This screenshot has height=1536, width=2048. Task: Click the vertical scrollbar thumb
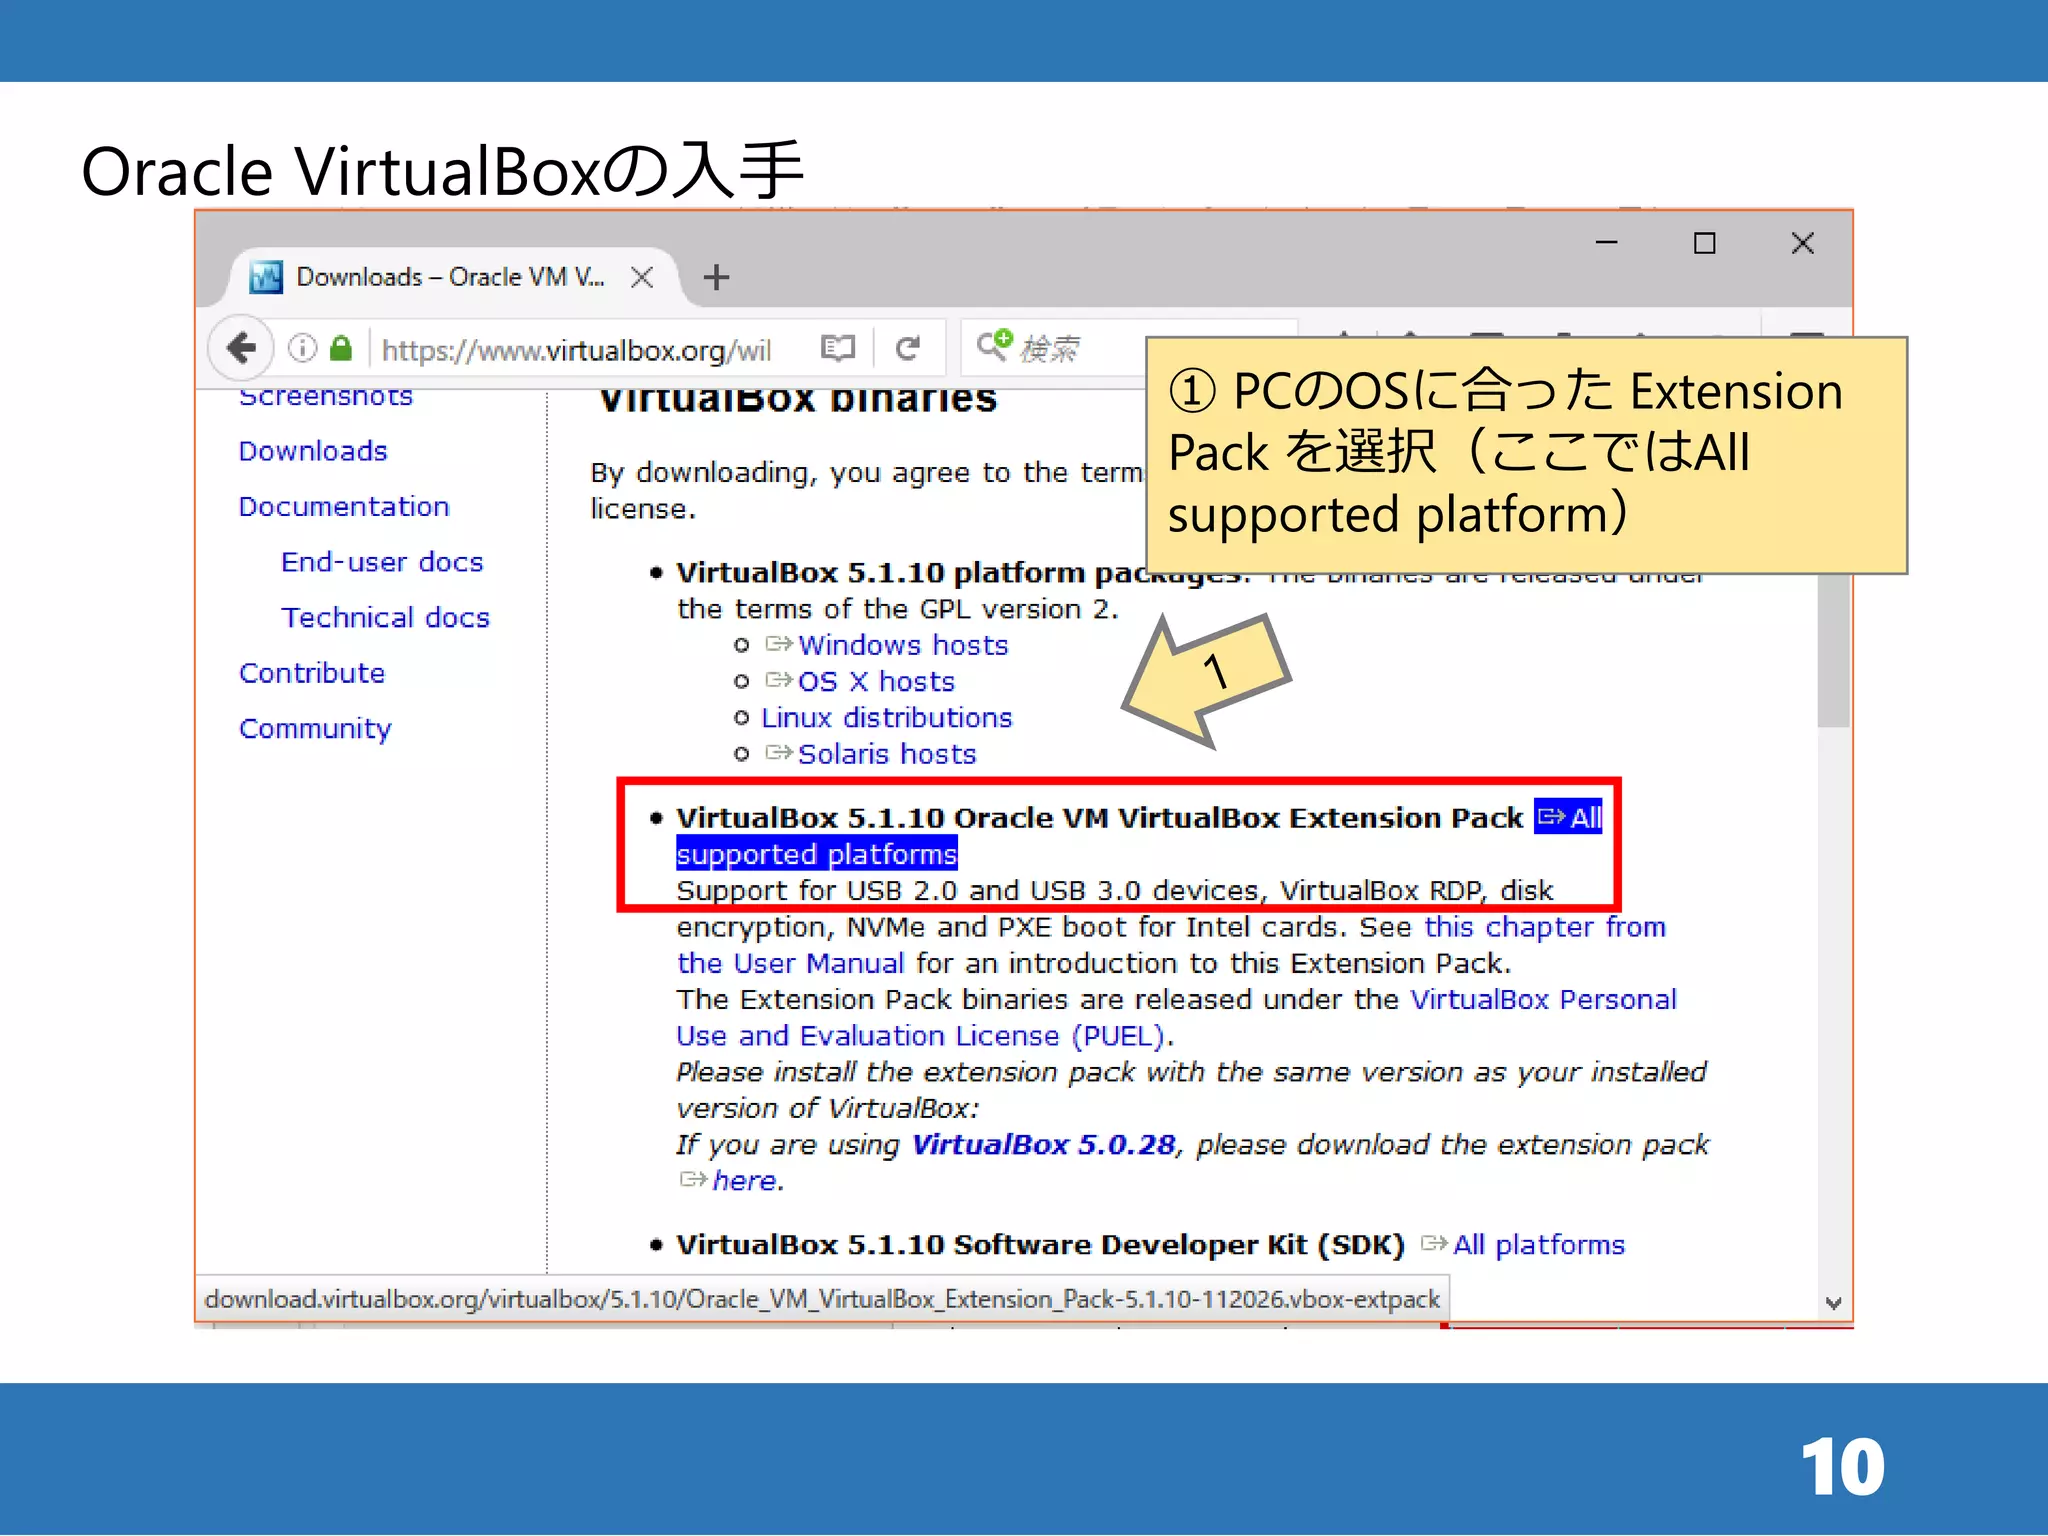pyautogui.click(x=1833, y=650)
